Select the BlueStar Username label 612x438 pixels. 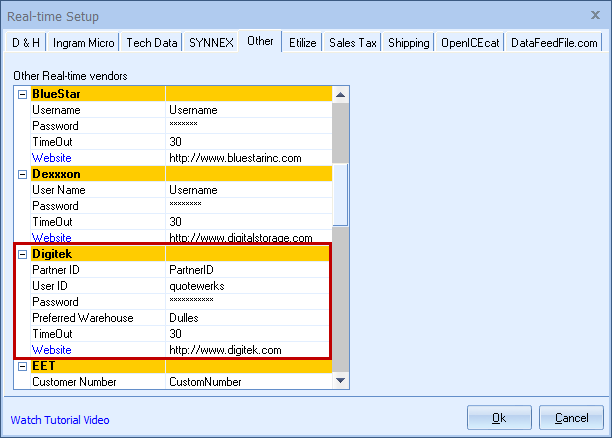98,110
